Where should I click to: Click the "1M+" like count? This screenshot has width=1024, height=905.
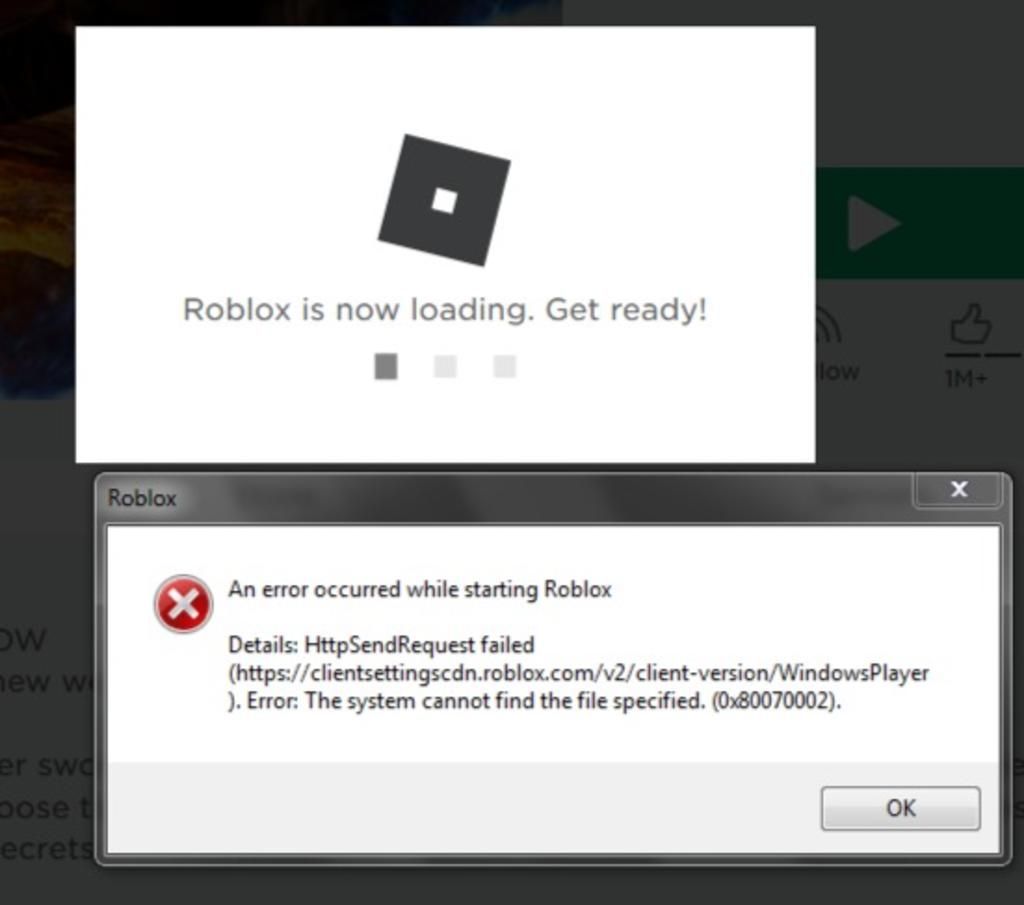tap(967, 379)
